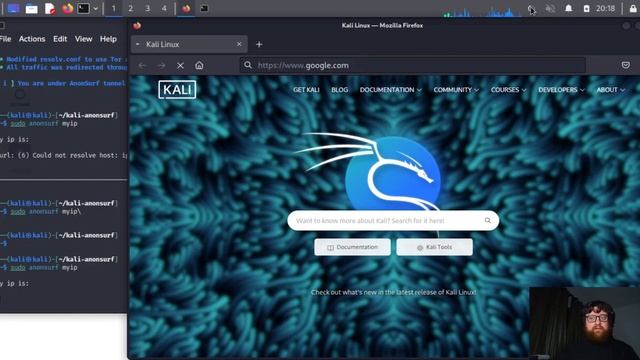
Task: Launch the text editor icon in panel
Action: pos(50,9)
